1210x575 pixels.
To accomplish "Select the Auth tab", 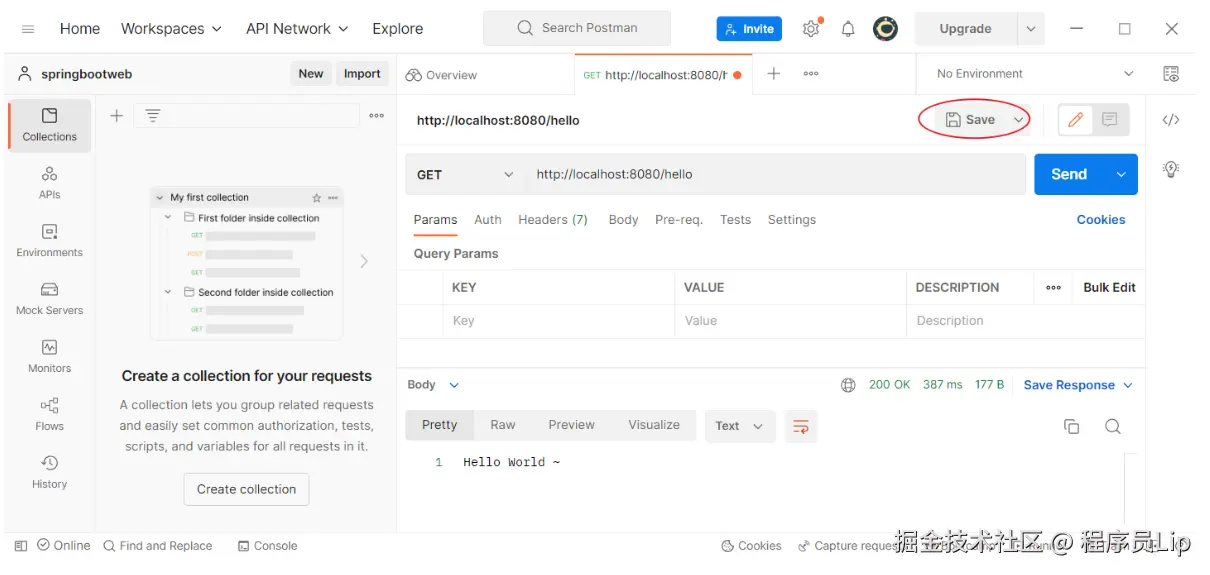I will 488,220.
